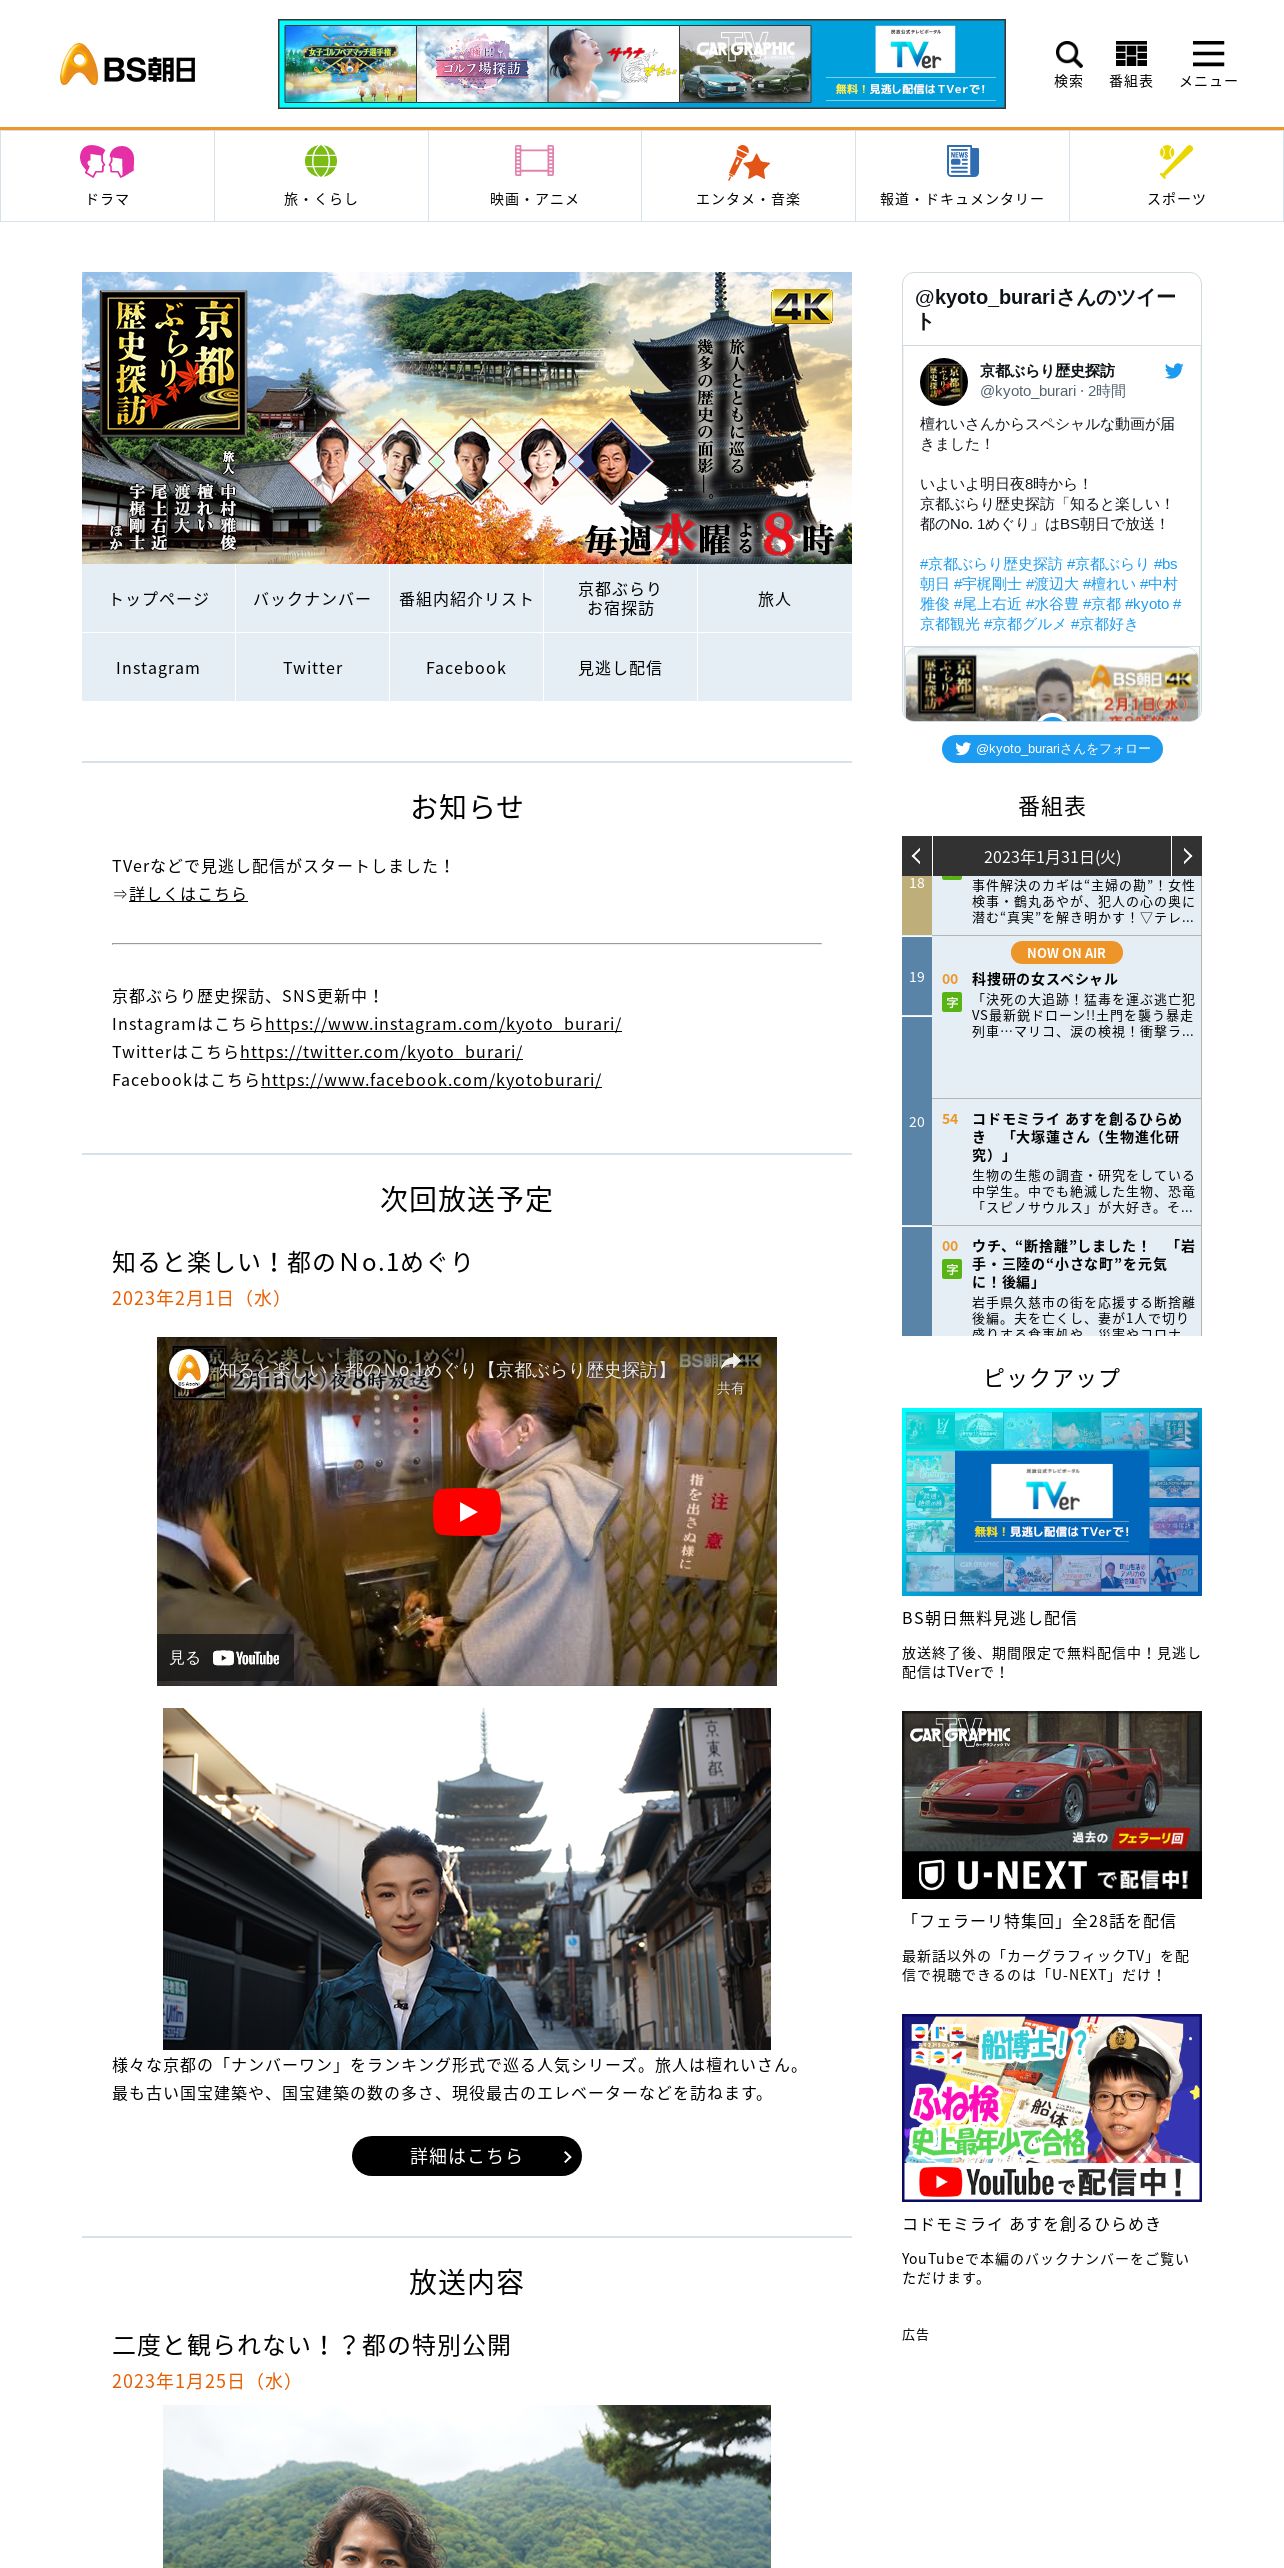Open 見逃し配信 tab
The height and width of the screenshot is (2568, 1284).
[620, 668]
